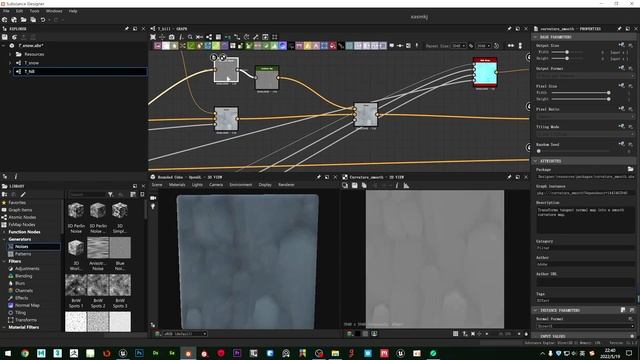Click the info icon in graph toolbar
Image resolution: width=640 pixels, height=360 pixels.
tap(181, 37)
